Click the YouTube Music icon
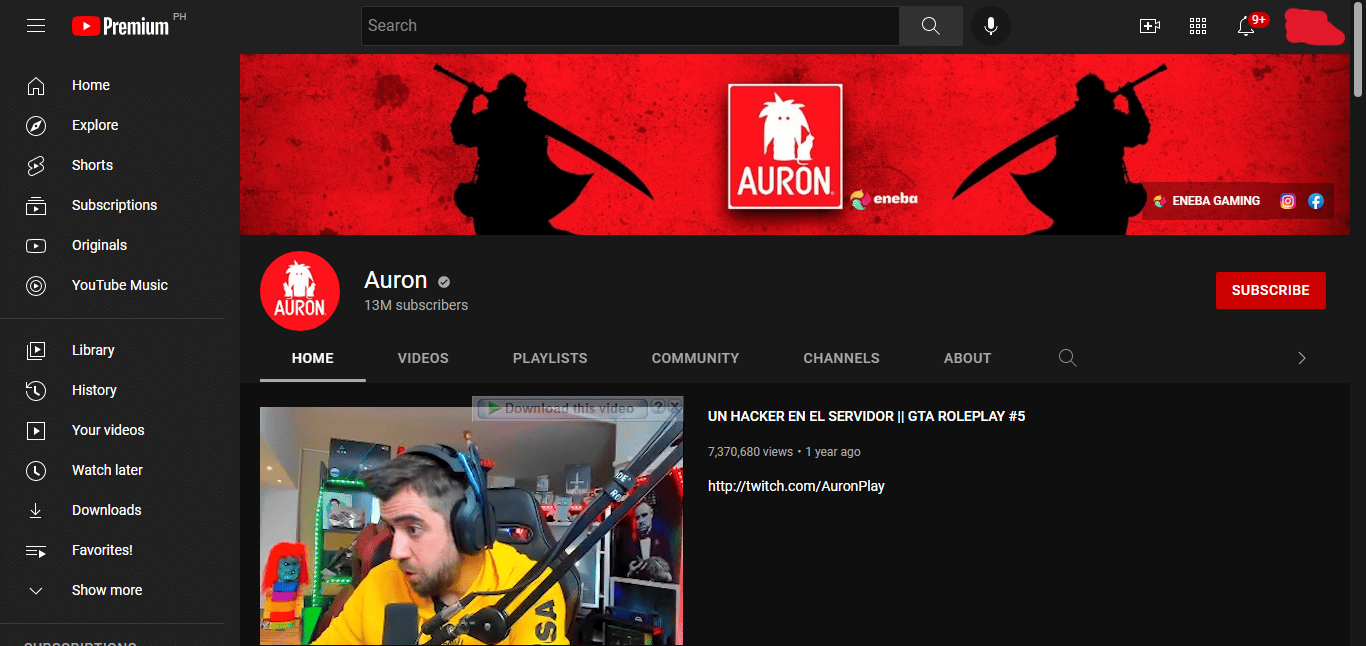 [x=36, y=286]
